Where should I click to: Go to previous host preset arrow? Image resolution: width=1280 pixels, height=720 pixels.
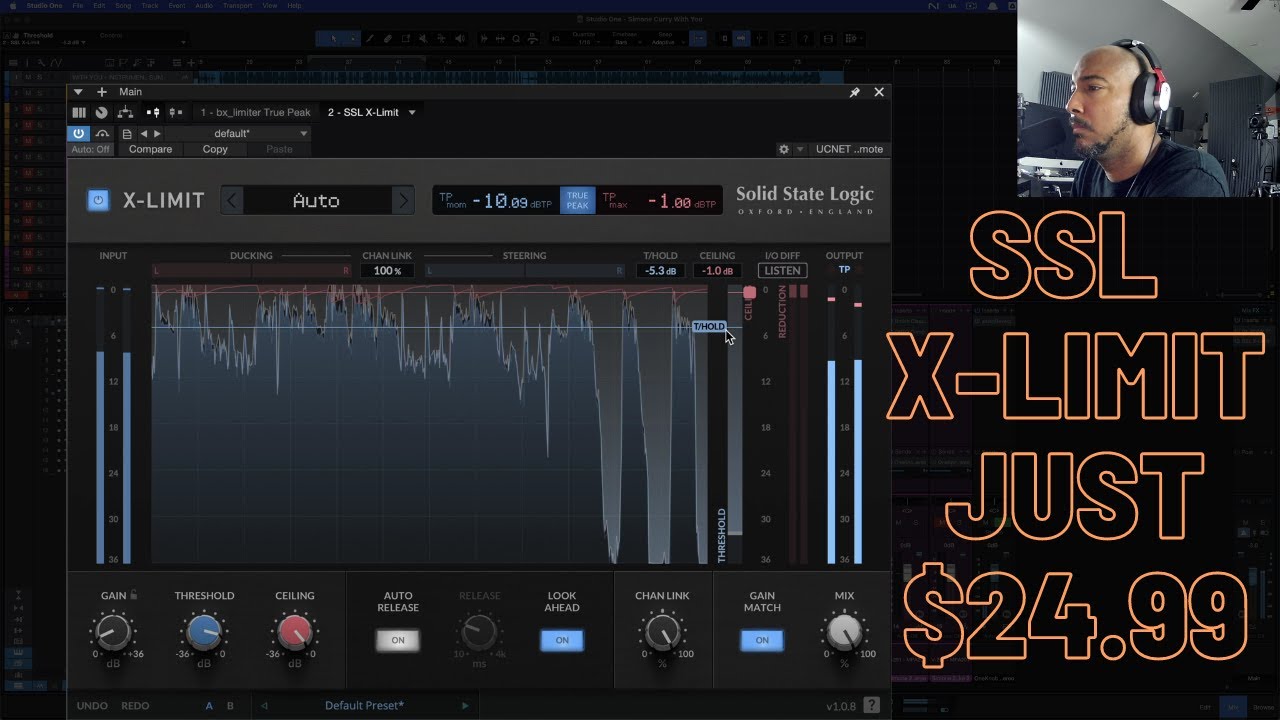[143, 133]
